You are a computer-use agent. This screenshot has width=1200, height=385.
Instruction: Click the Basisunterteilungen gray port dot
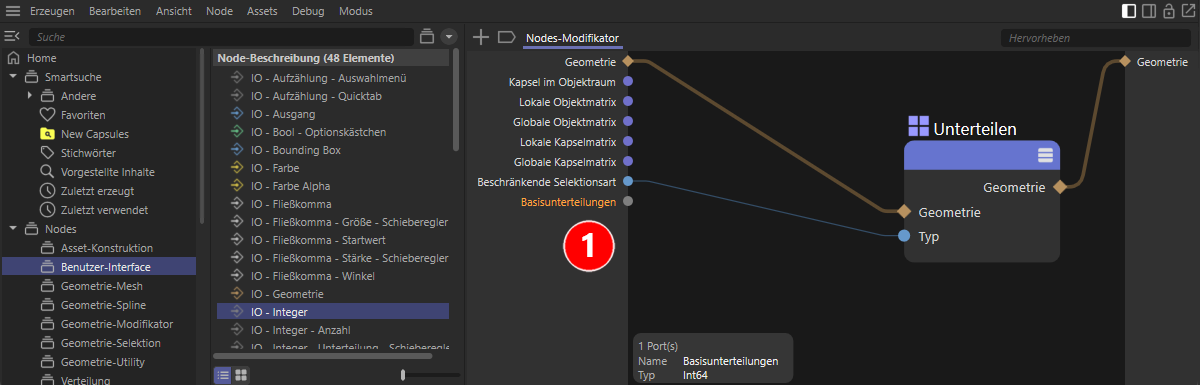(628, 202)
